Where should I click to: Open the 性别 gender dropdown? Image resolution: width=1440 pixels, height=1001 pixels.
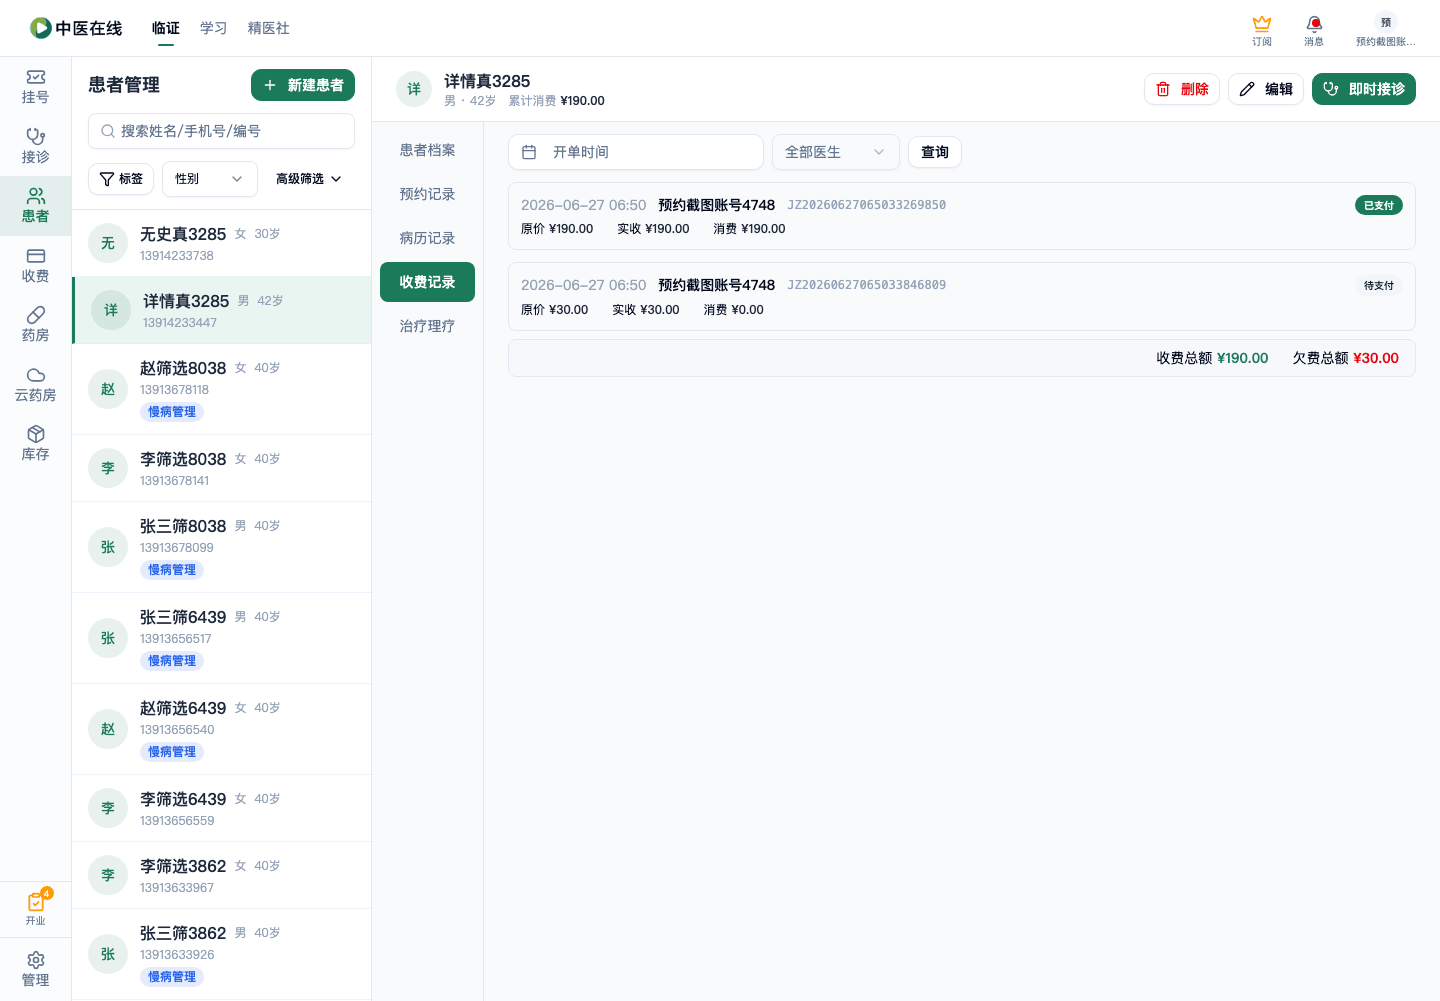(x=210, y=179)
